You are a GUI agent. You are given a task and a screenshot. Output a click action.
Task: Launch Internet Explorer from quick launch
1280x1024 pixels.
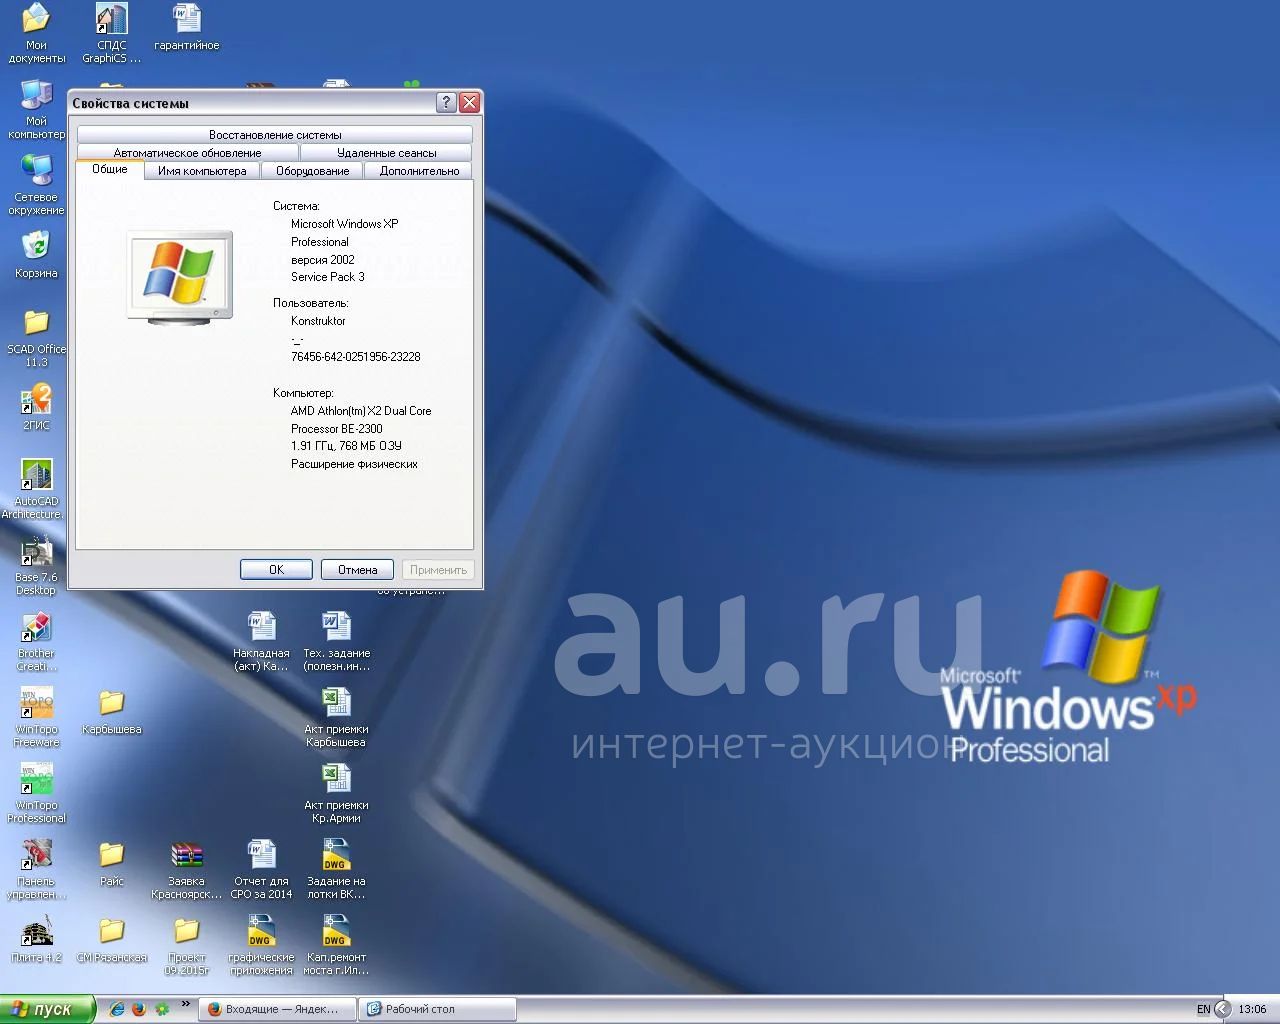116,1009
